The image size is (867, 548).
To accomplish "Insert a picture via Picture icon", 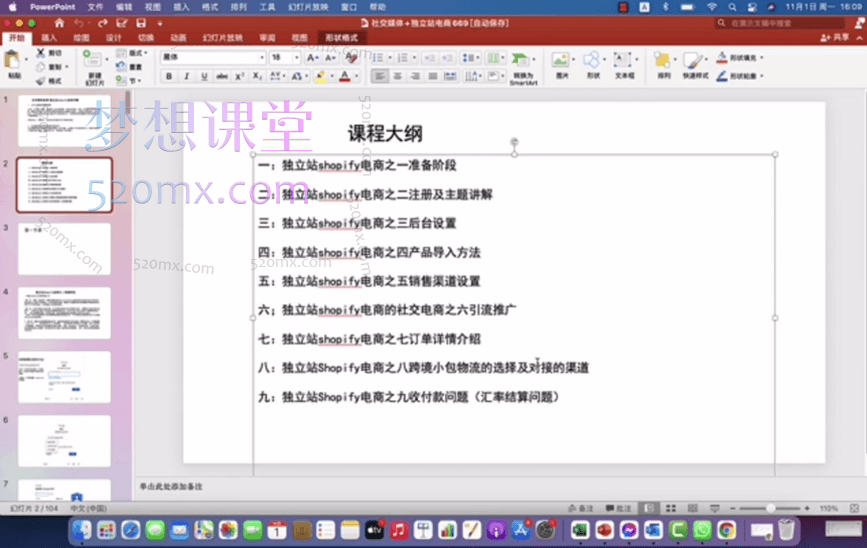I will tap(560, 60).
